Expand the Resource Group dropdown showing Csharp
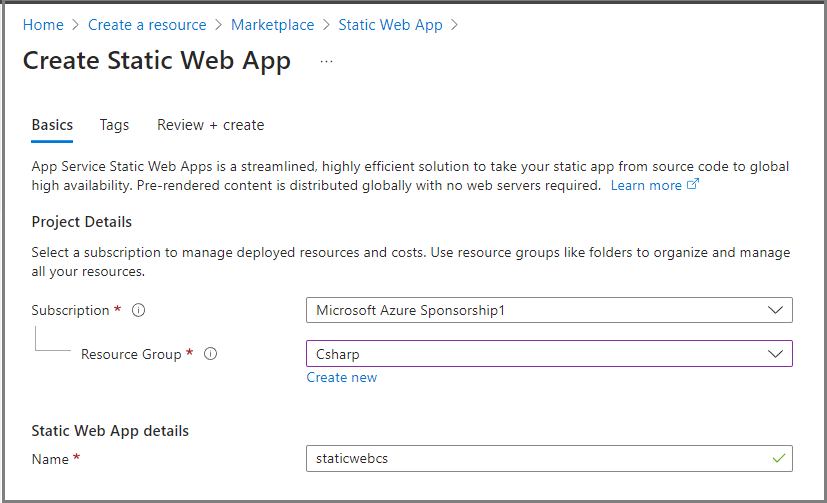 (x=549, y=354)
